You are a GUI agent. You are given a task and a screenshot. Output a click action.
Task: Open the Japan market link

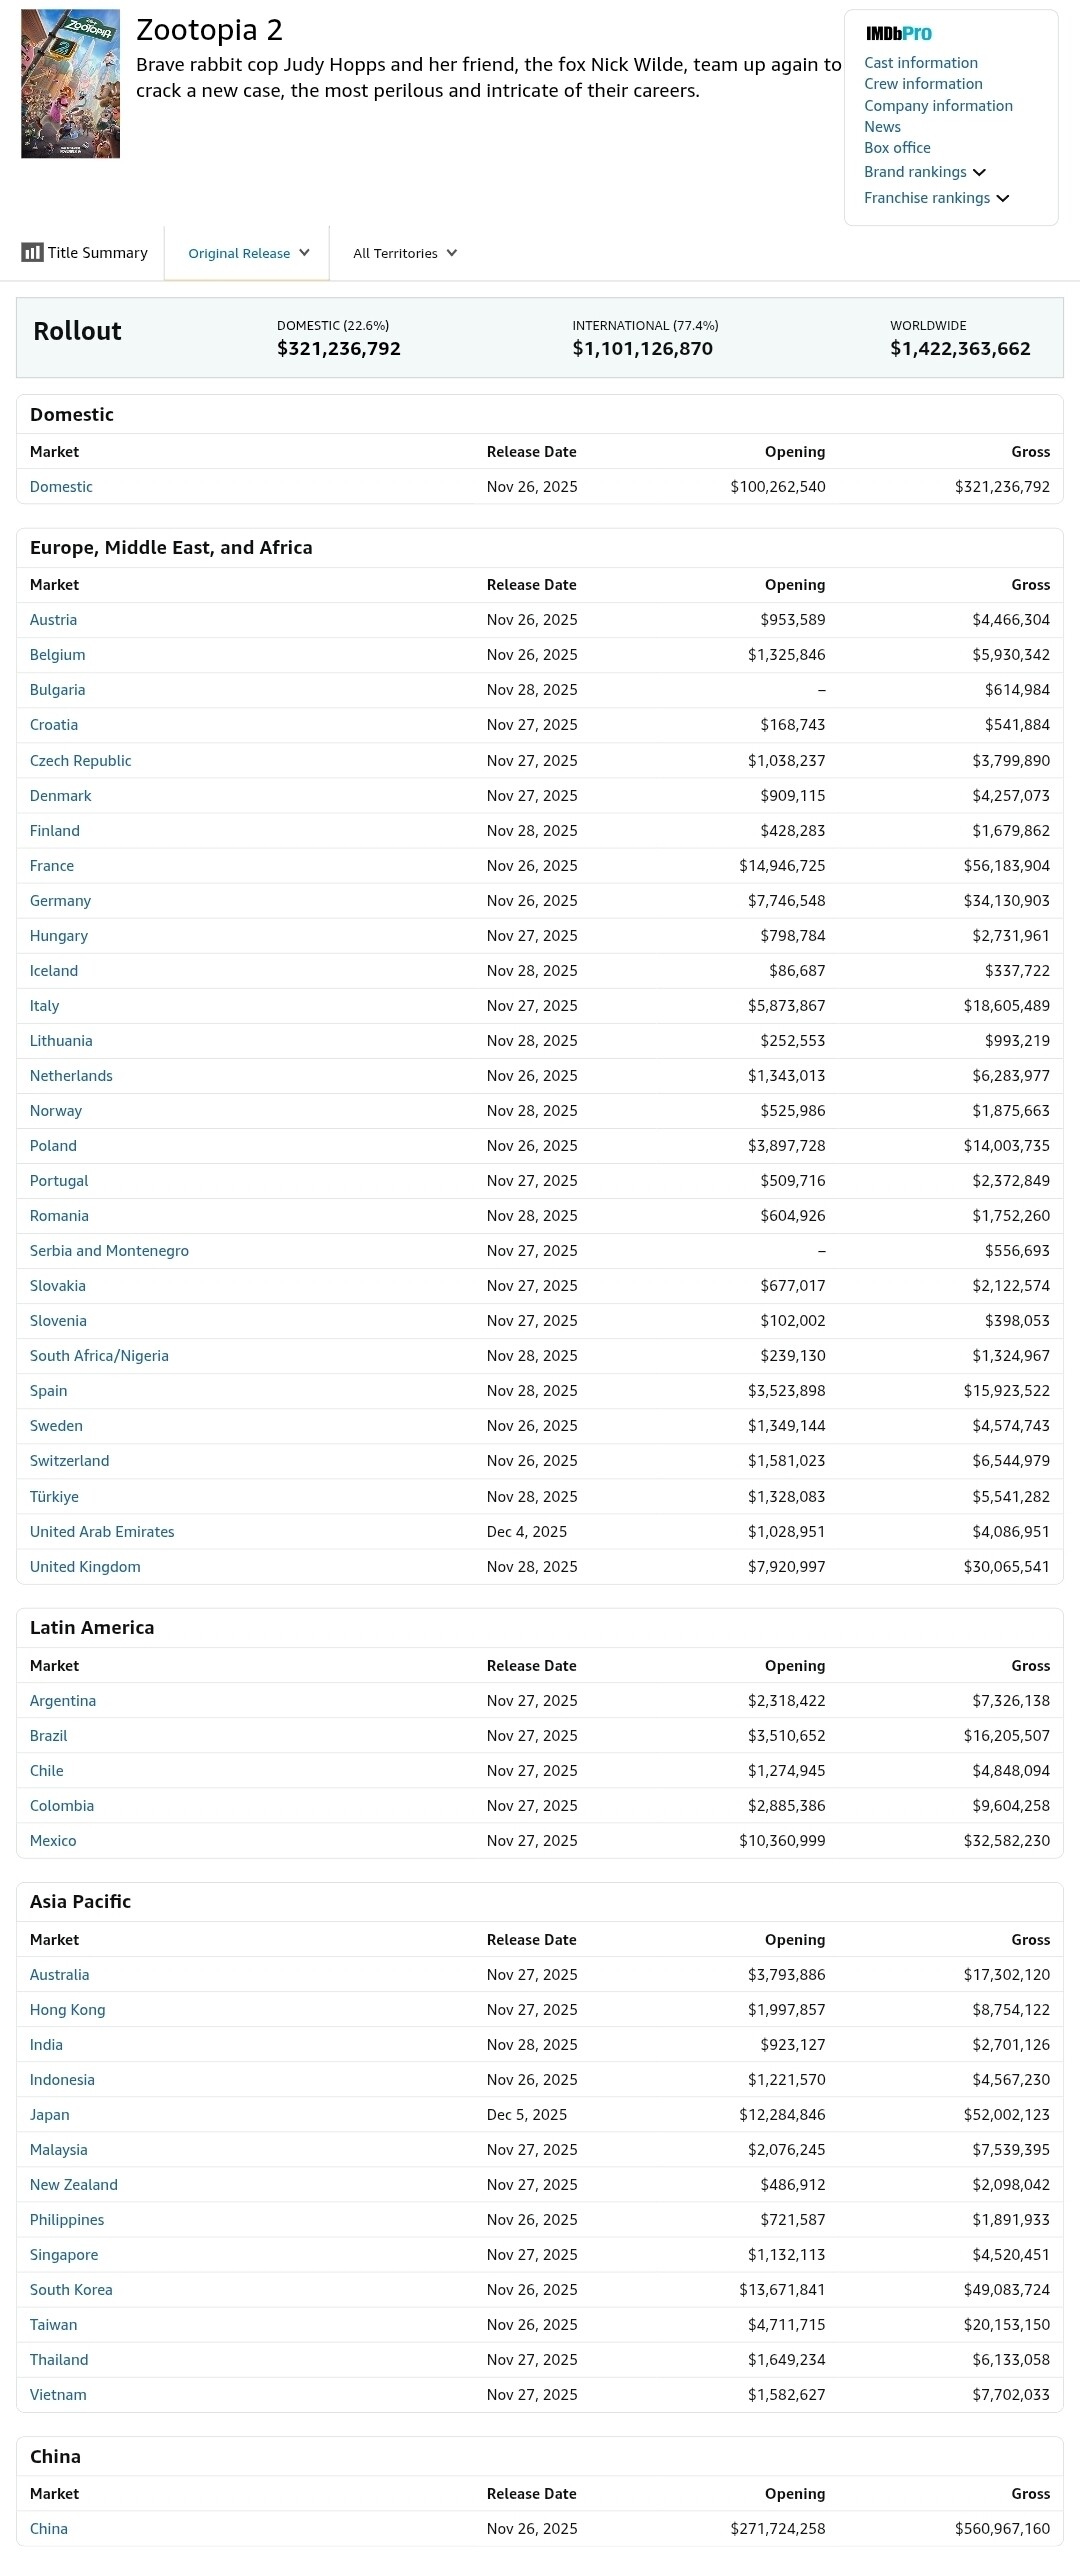49,2115
